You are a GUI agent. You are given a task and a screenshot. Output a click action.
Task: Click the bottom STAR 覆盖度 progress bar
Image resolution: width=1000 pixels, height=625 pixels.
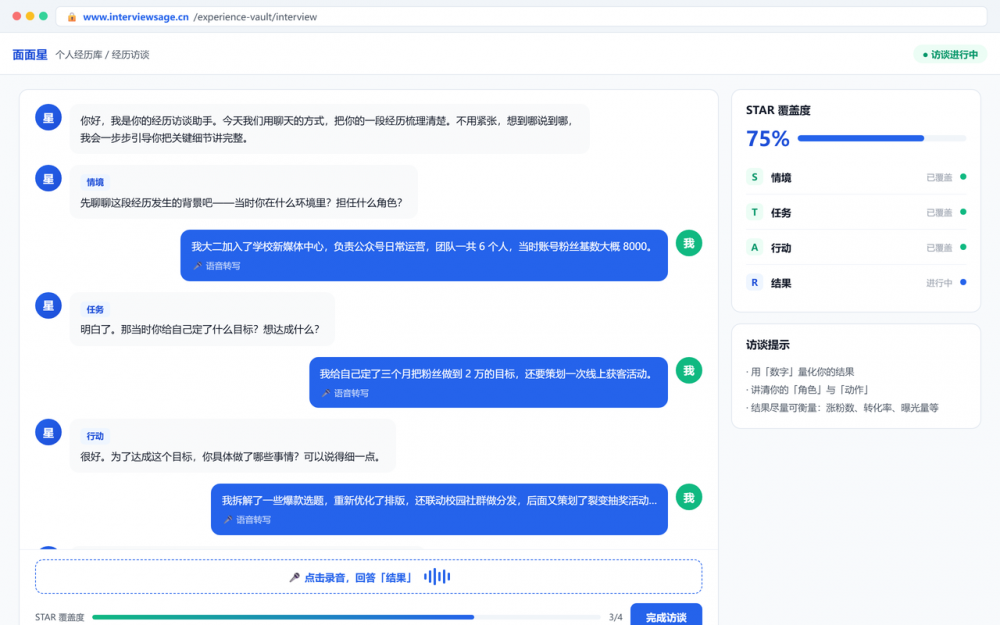pyautogui.click(x=346, y=617)
